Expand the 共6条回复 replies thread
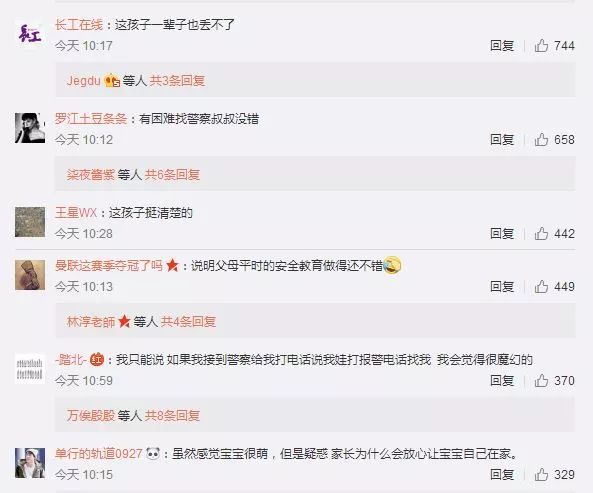 coord(172,174)
